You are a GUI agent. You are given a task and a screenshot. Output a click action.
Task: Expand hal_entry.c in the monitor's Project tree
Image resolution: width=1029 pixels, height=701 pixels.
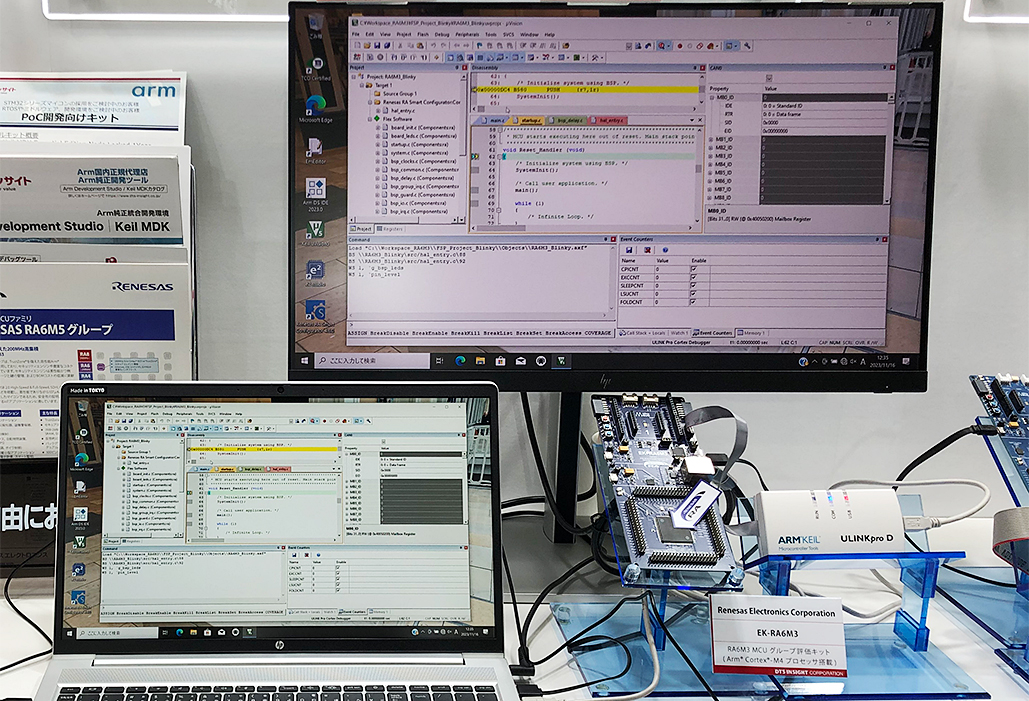point(378,111)
